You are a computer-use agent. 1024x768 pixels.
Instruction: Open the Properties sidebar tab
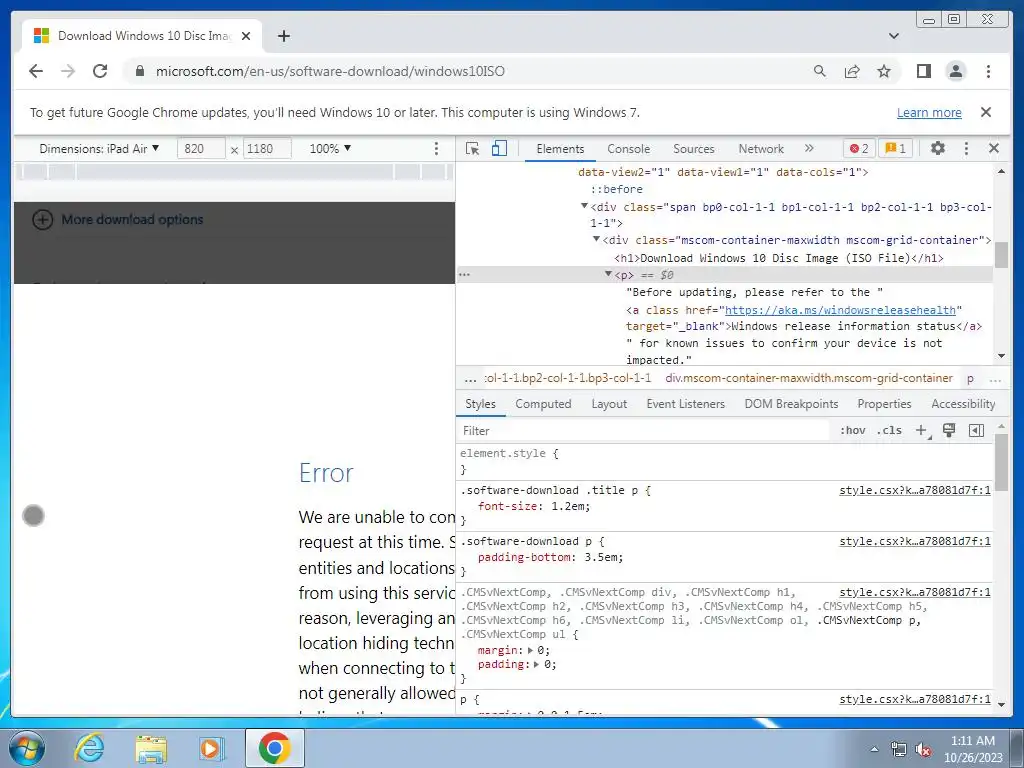coord(884,404)
